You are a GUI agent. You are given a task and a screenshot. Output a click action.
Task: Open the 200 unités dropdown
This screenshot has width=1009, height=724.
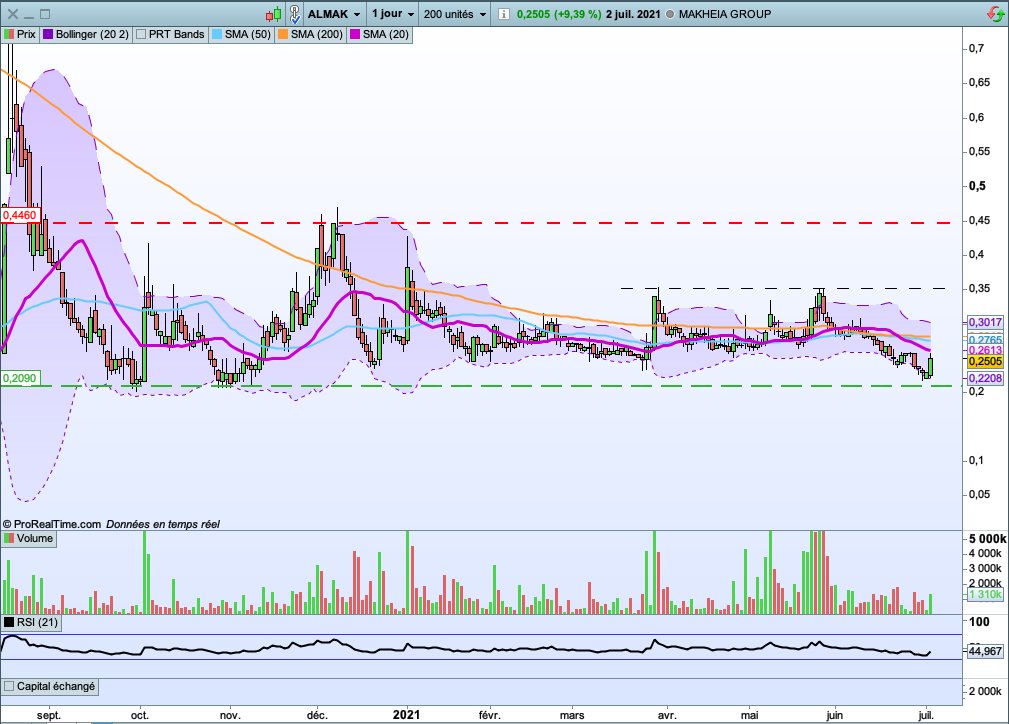[x=454, y=14]
